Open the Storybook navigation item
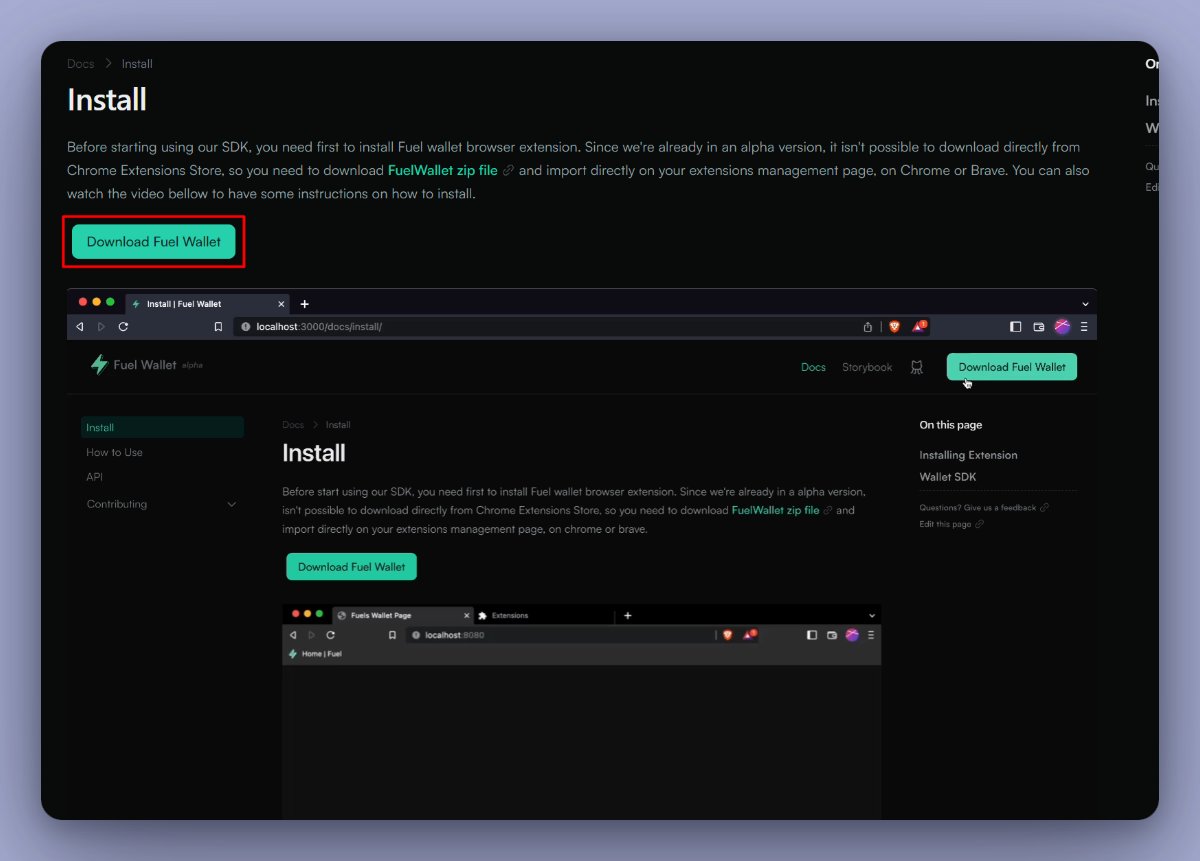The height and width of the screenshot is (861, 1200). [866, 366]
